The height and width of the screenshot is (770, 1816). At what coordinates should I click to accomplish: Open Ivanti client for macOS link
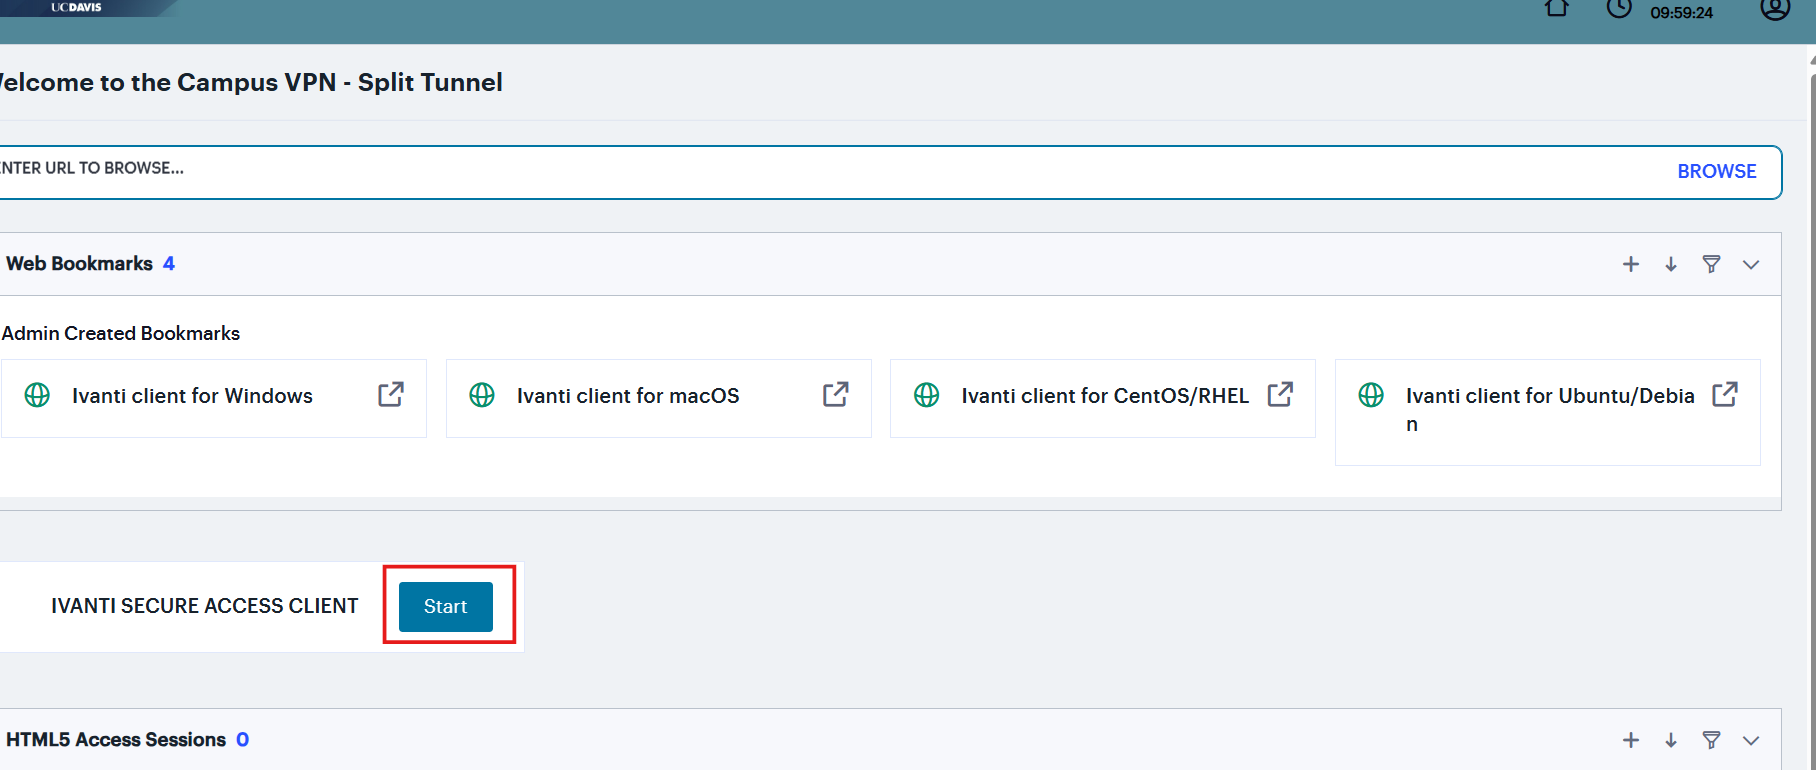(627, 396)
